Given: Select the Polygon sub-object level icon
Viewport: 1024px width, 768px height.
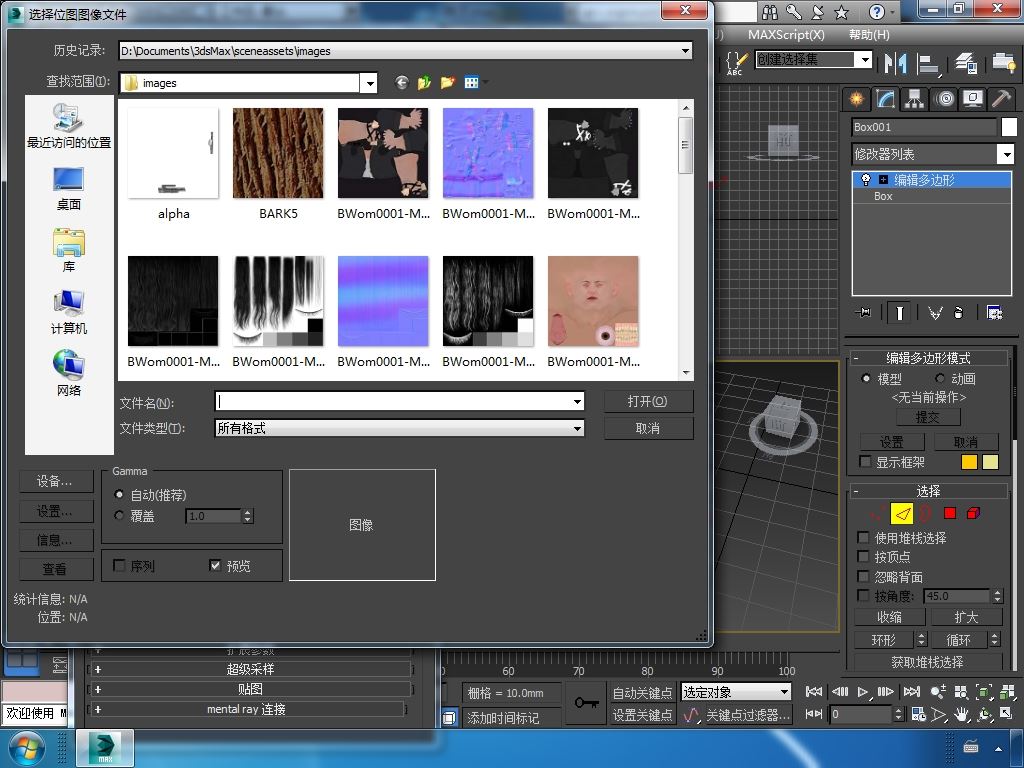Looking at the screenshot, I should (x=950, y=513).
